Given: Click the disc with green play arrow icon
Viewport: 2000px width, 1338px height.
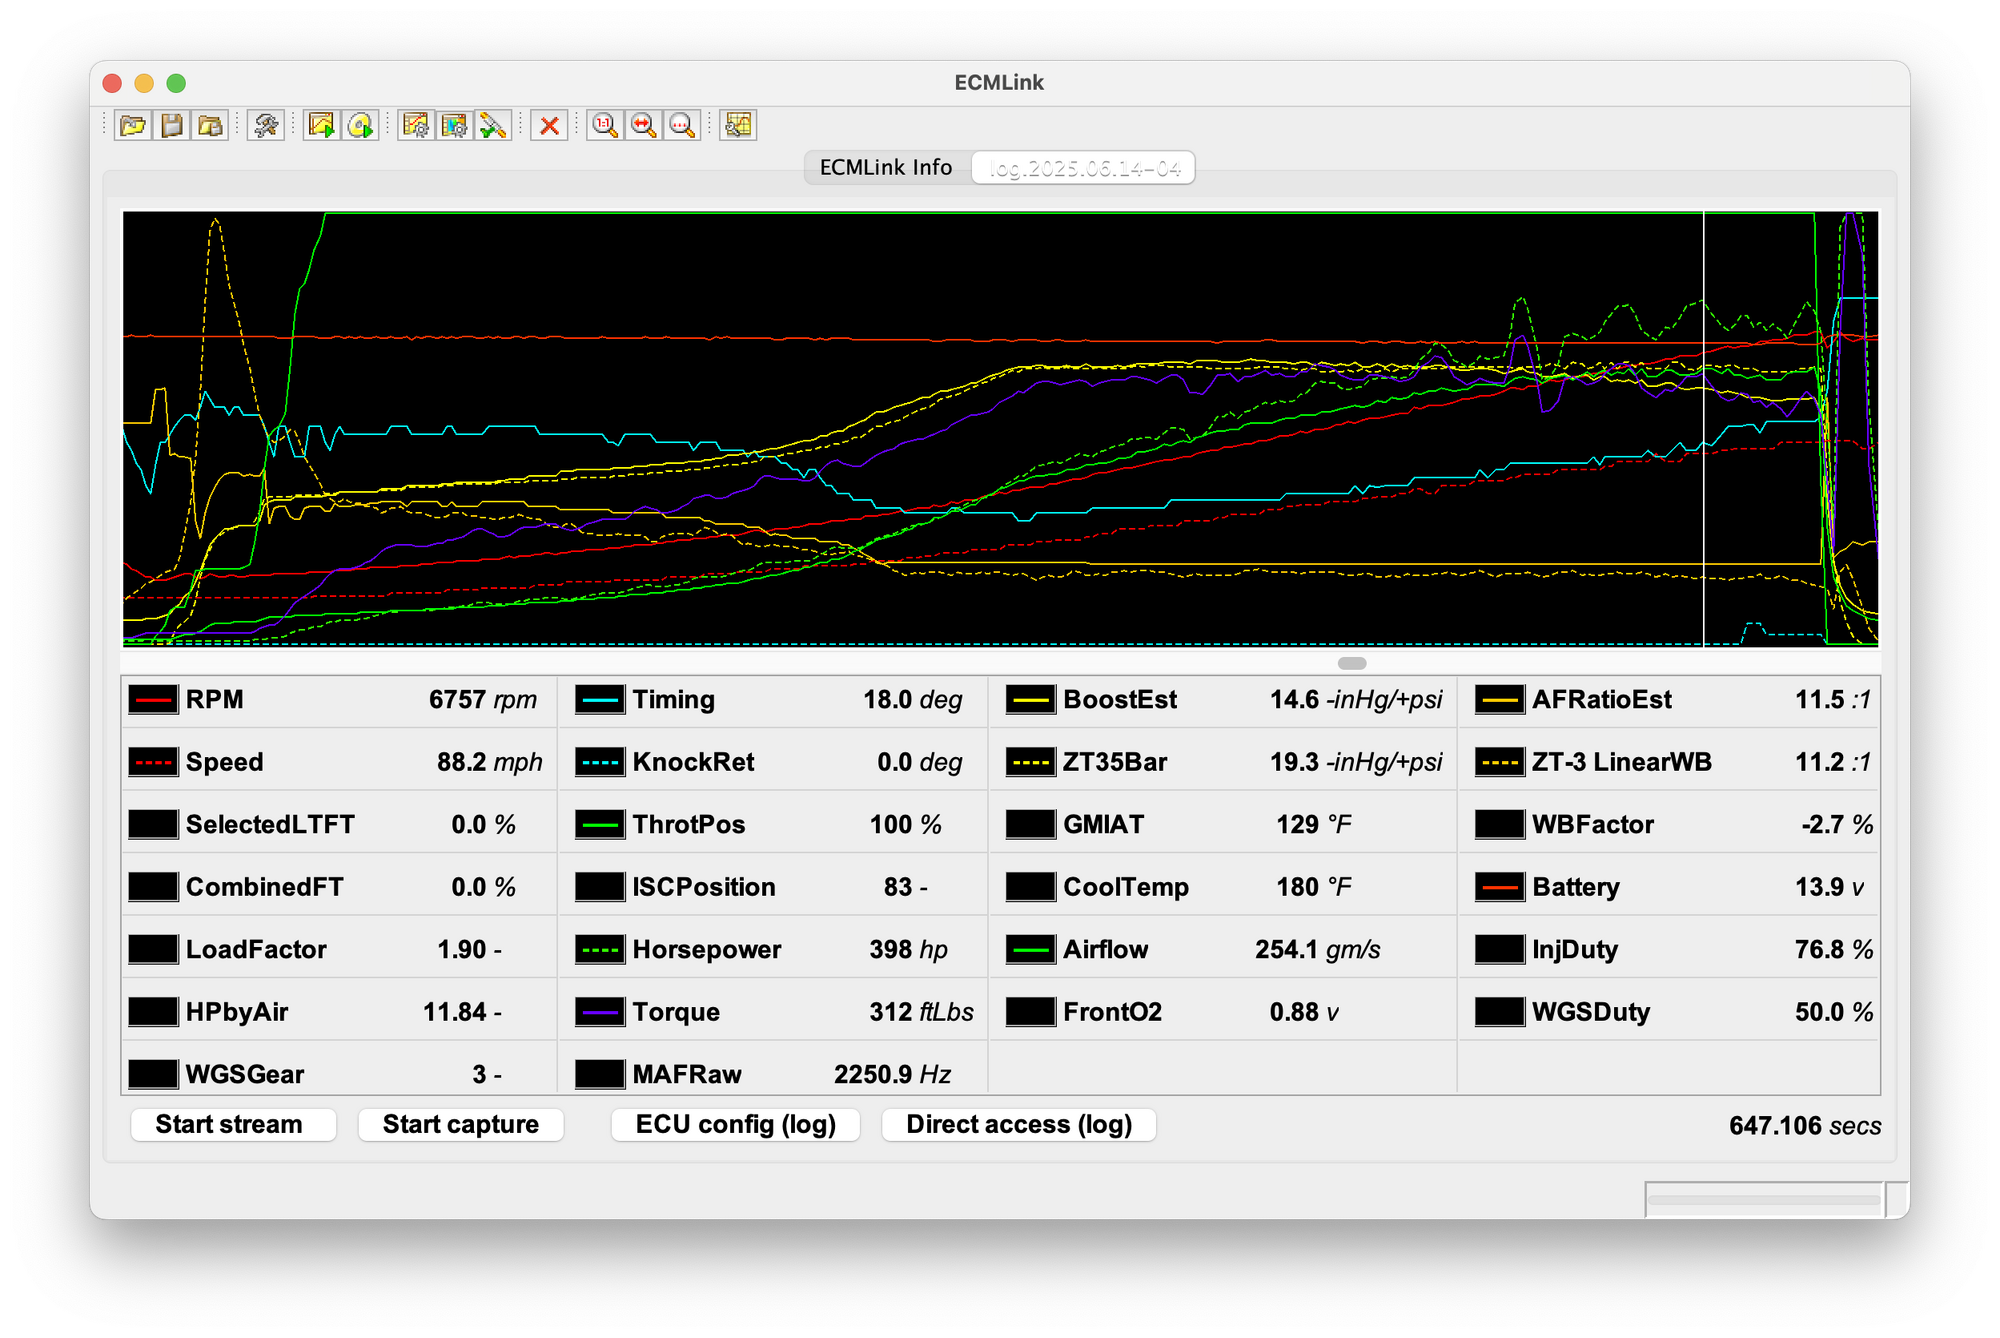Looking at the screenshot, I should [x=360, y=125].
